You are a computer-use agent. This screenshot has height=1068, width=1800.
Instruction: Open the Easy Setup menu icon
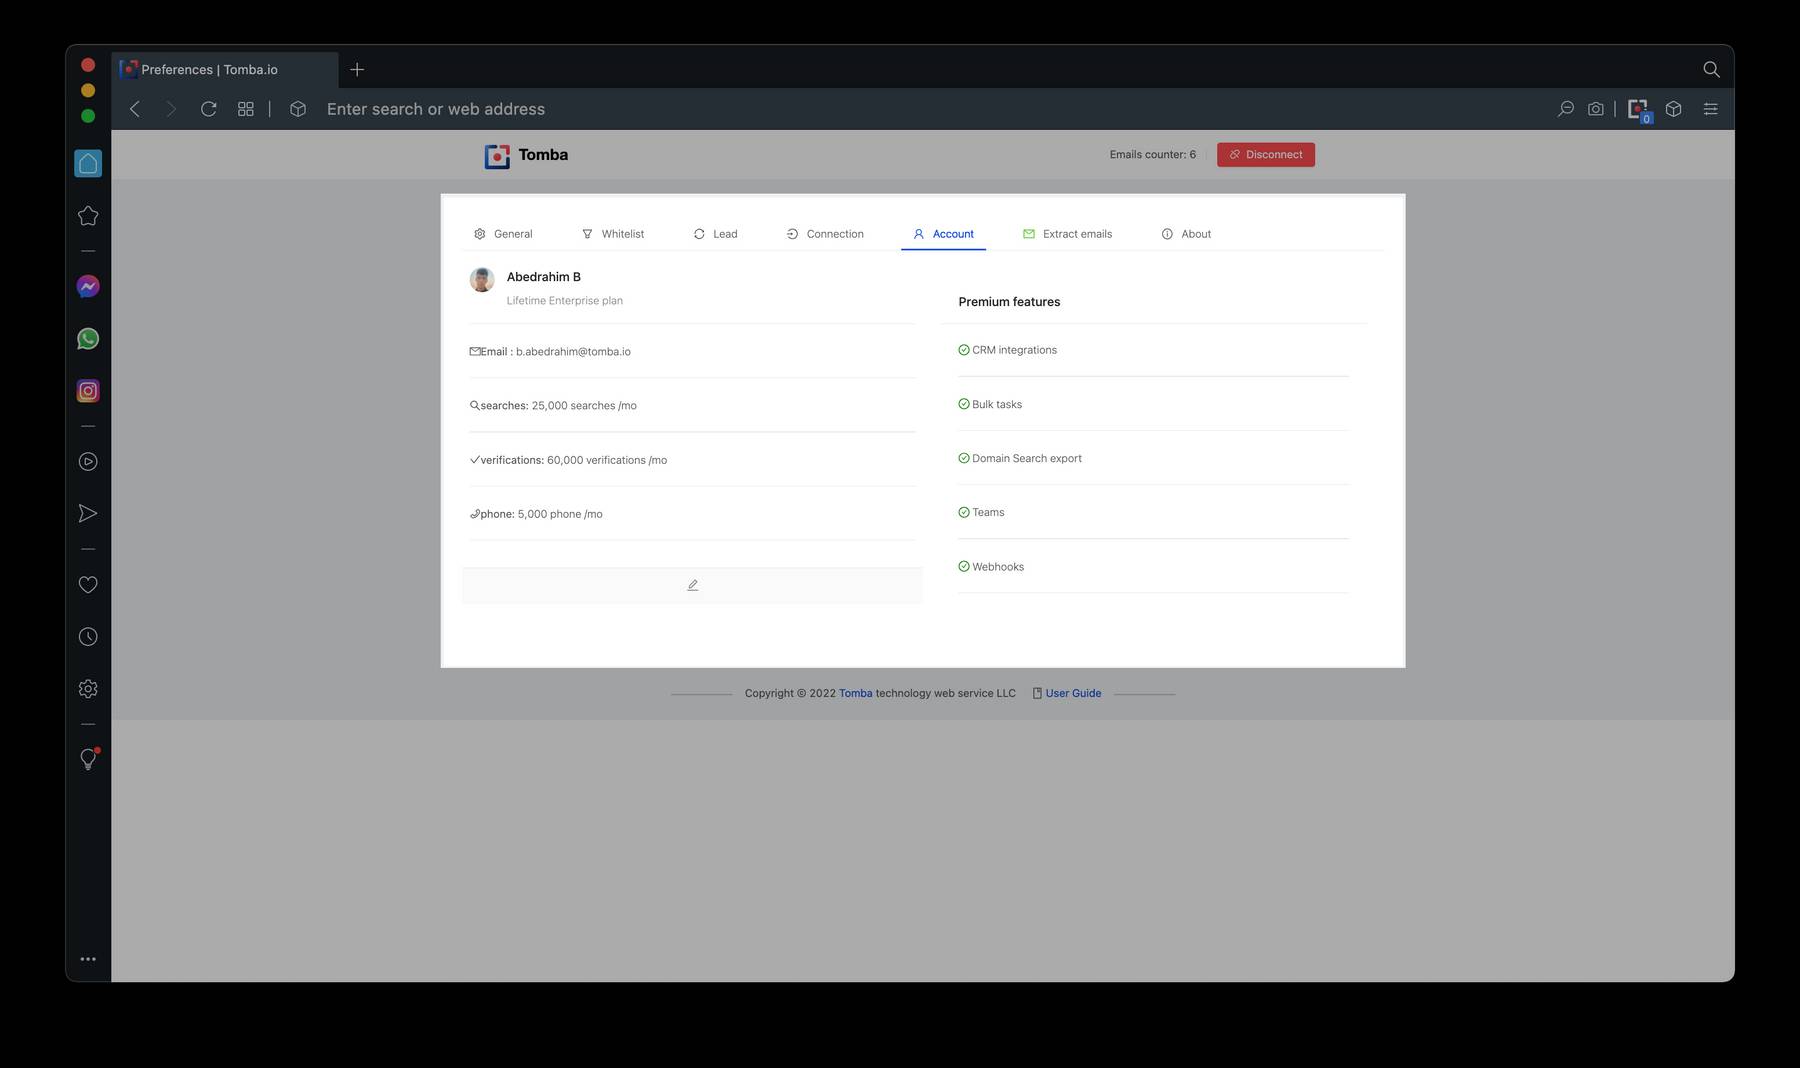(x=1711, y=109)
